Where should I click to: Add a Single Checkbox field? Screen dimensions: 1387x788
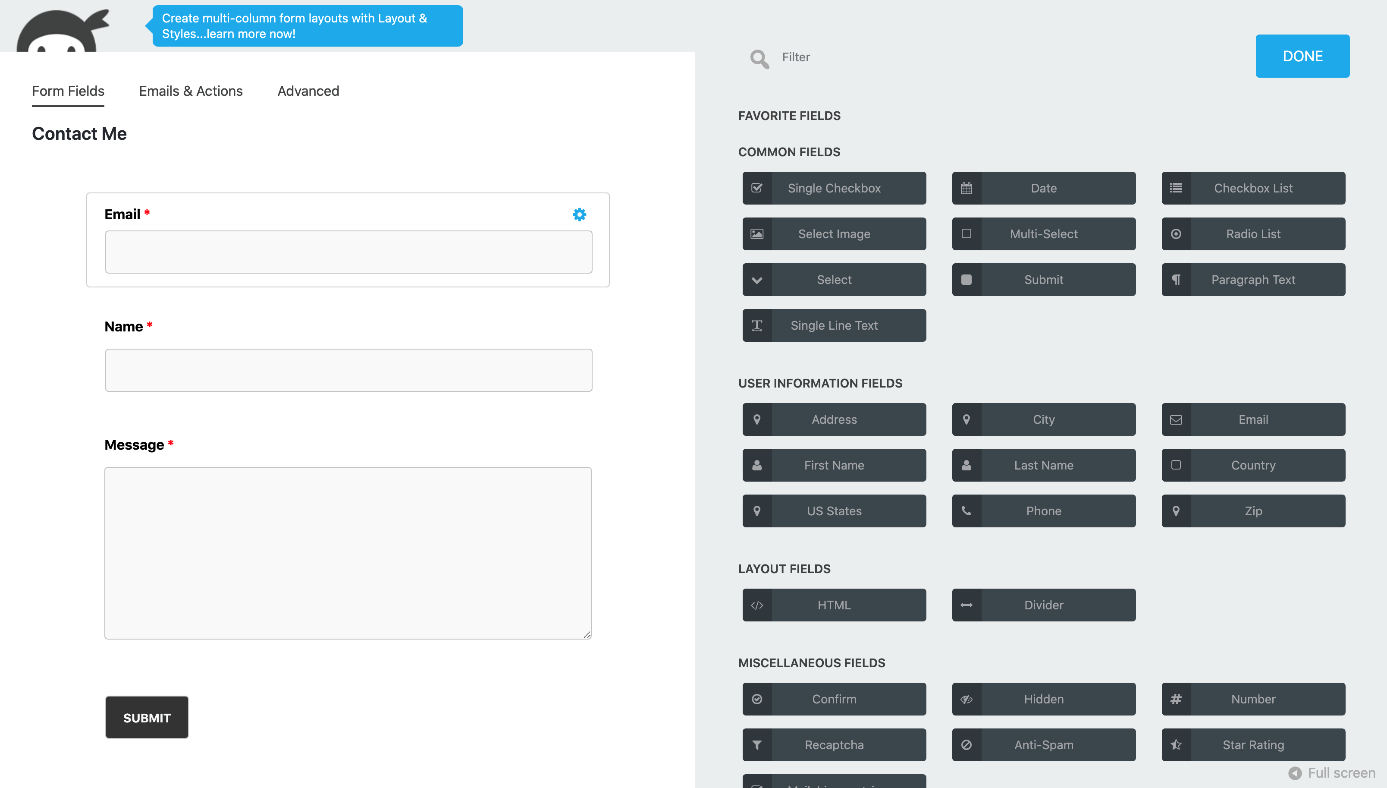point(834,188)
